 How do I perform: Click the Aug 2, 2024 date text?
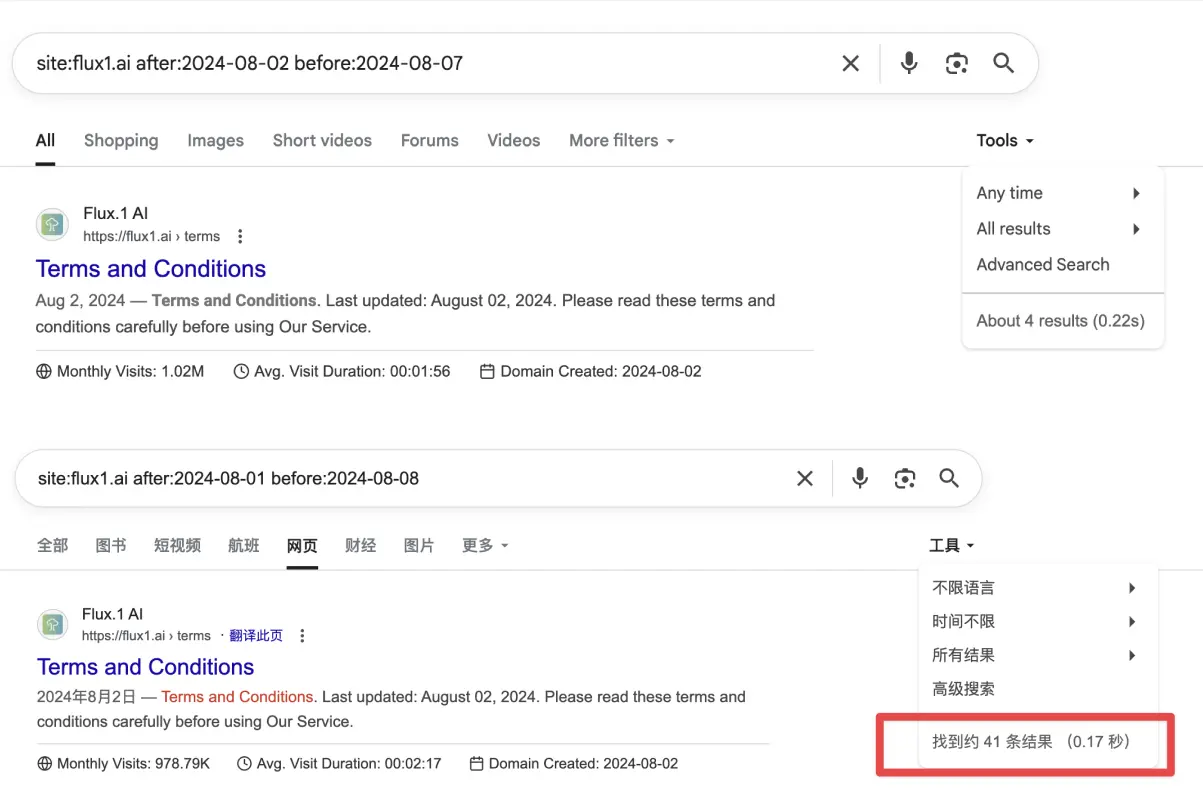coord(81,300)
